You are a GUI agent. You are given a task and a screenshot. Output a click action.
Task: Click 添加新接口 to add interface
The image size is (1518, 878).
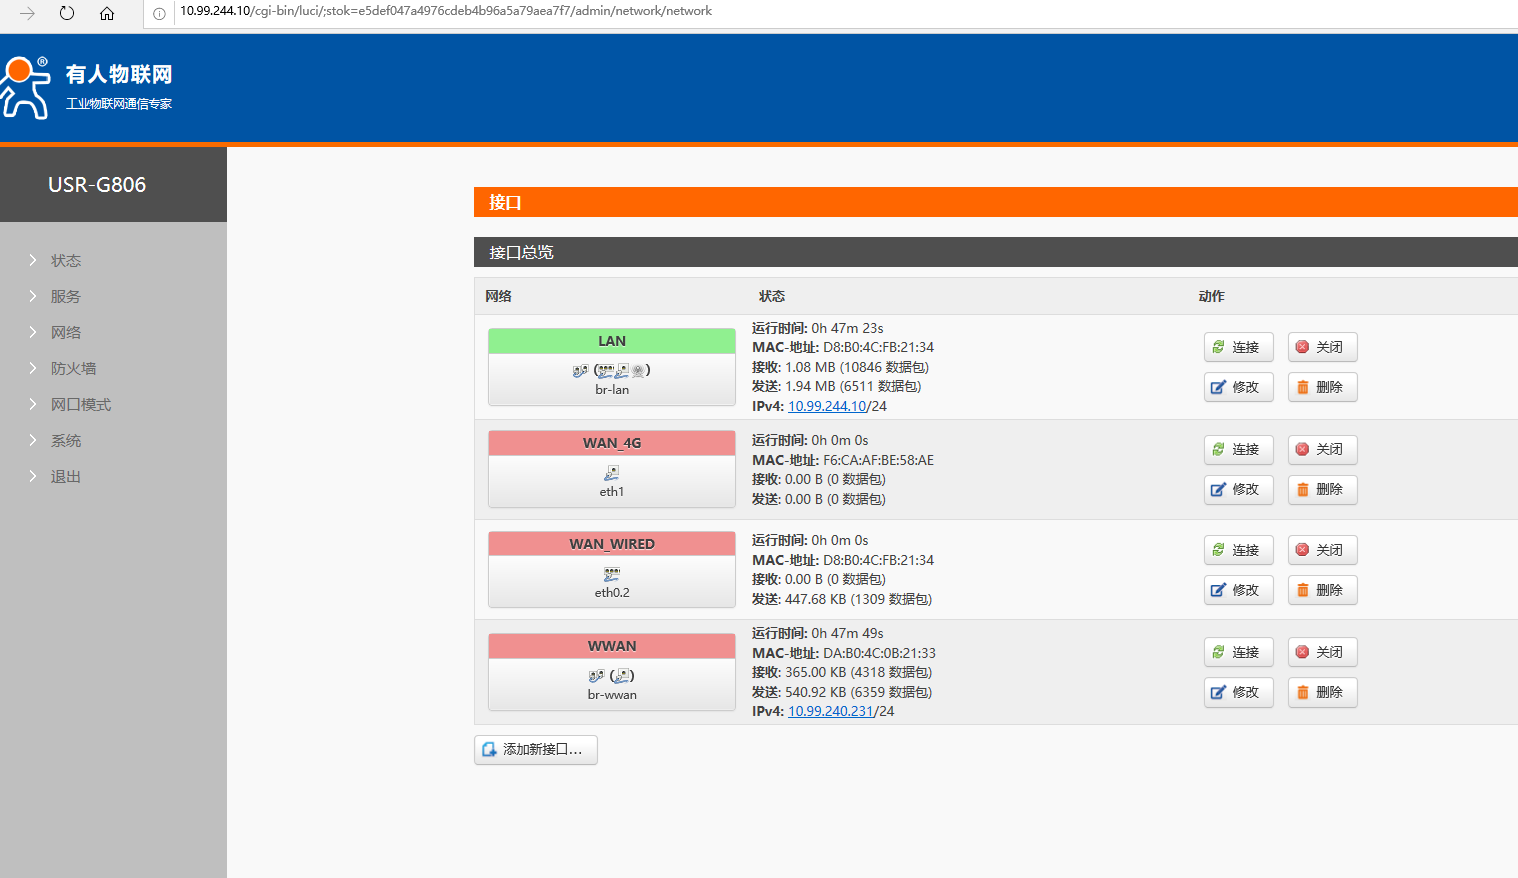[x=535, y=750]
